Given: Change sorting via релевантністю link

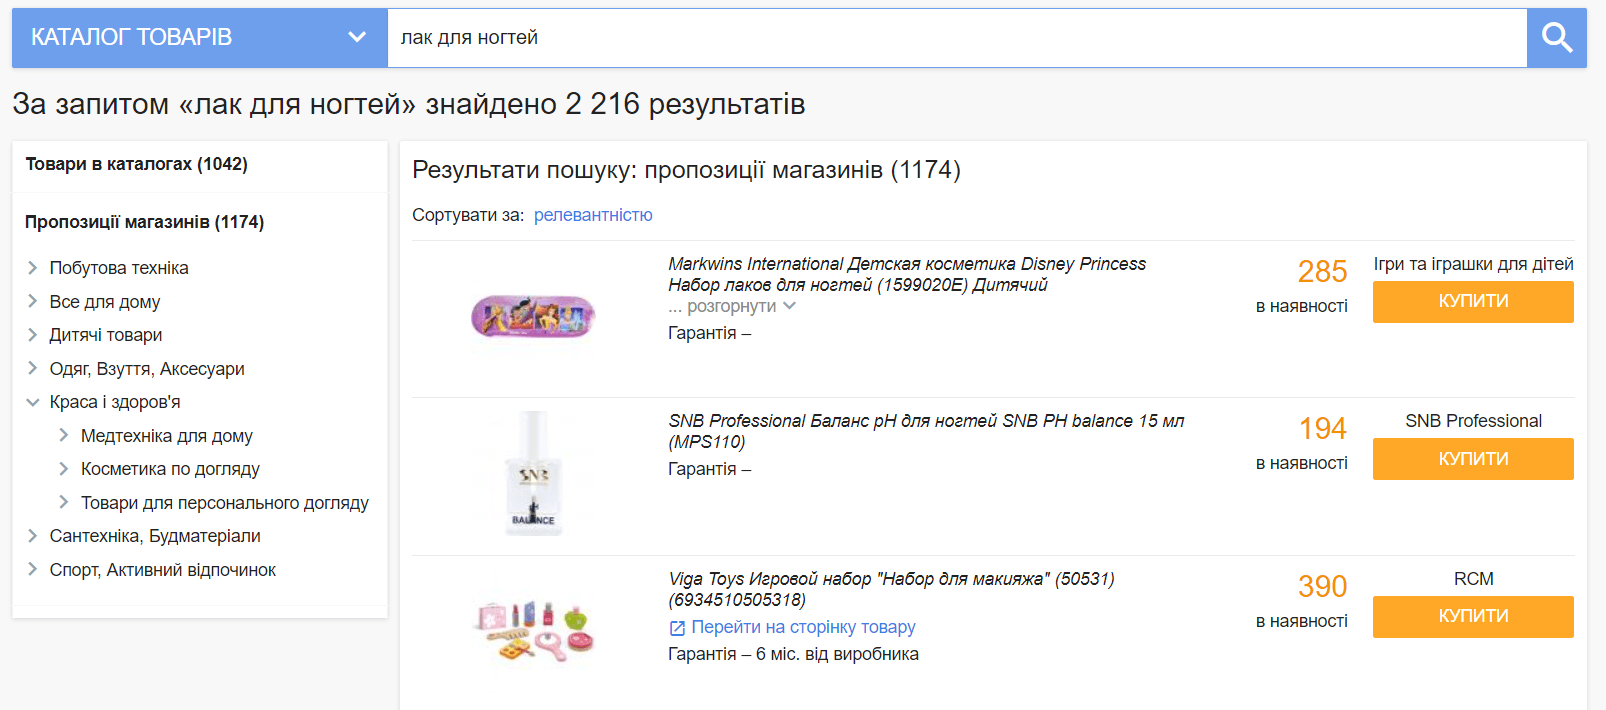Looking at the screenshot, I should 593,215.
